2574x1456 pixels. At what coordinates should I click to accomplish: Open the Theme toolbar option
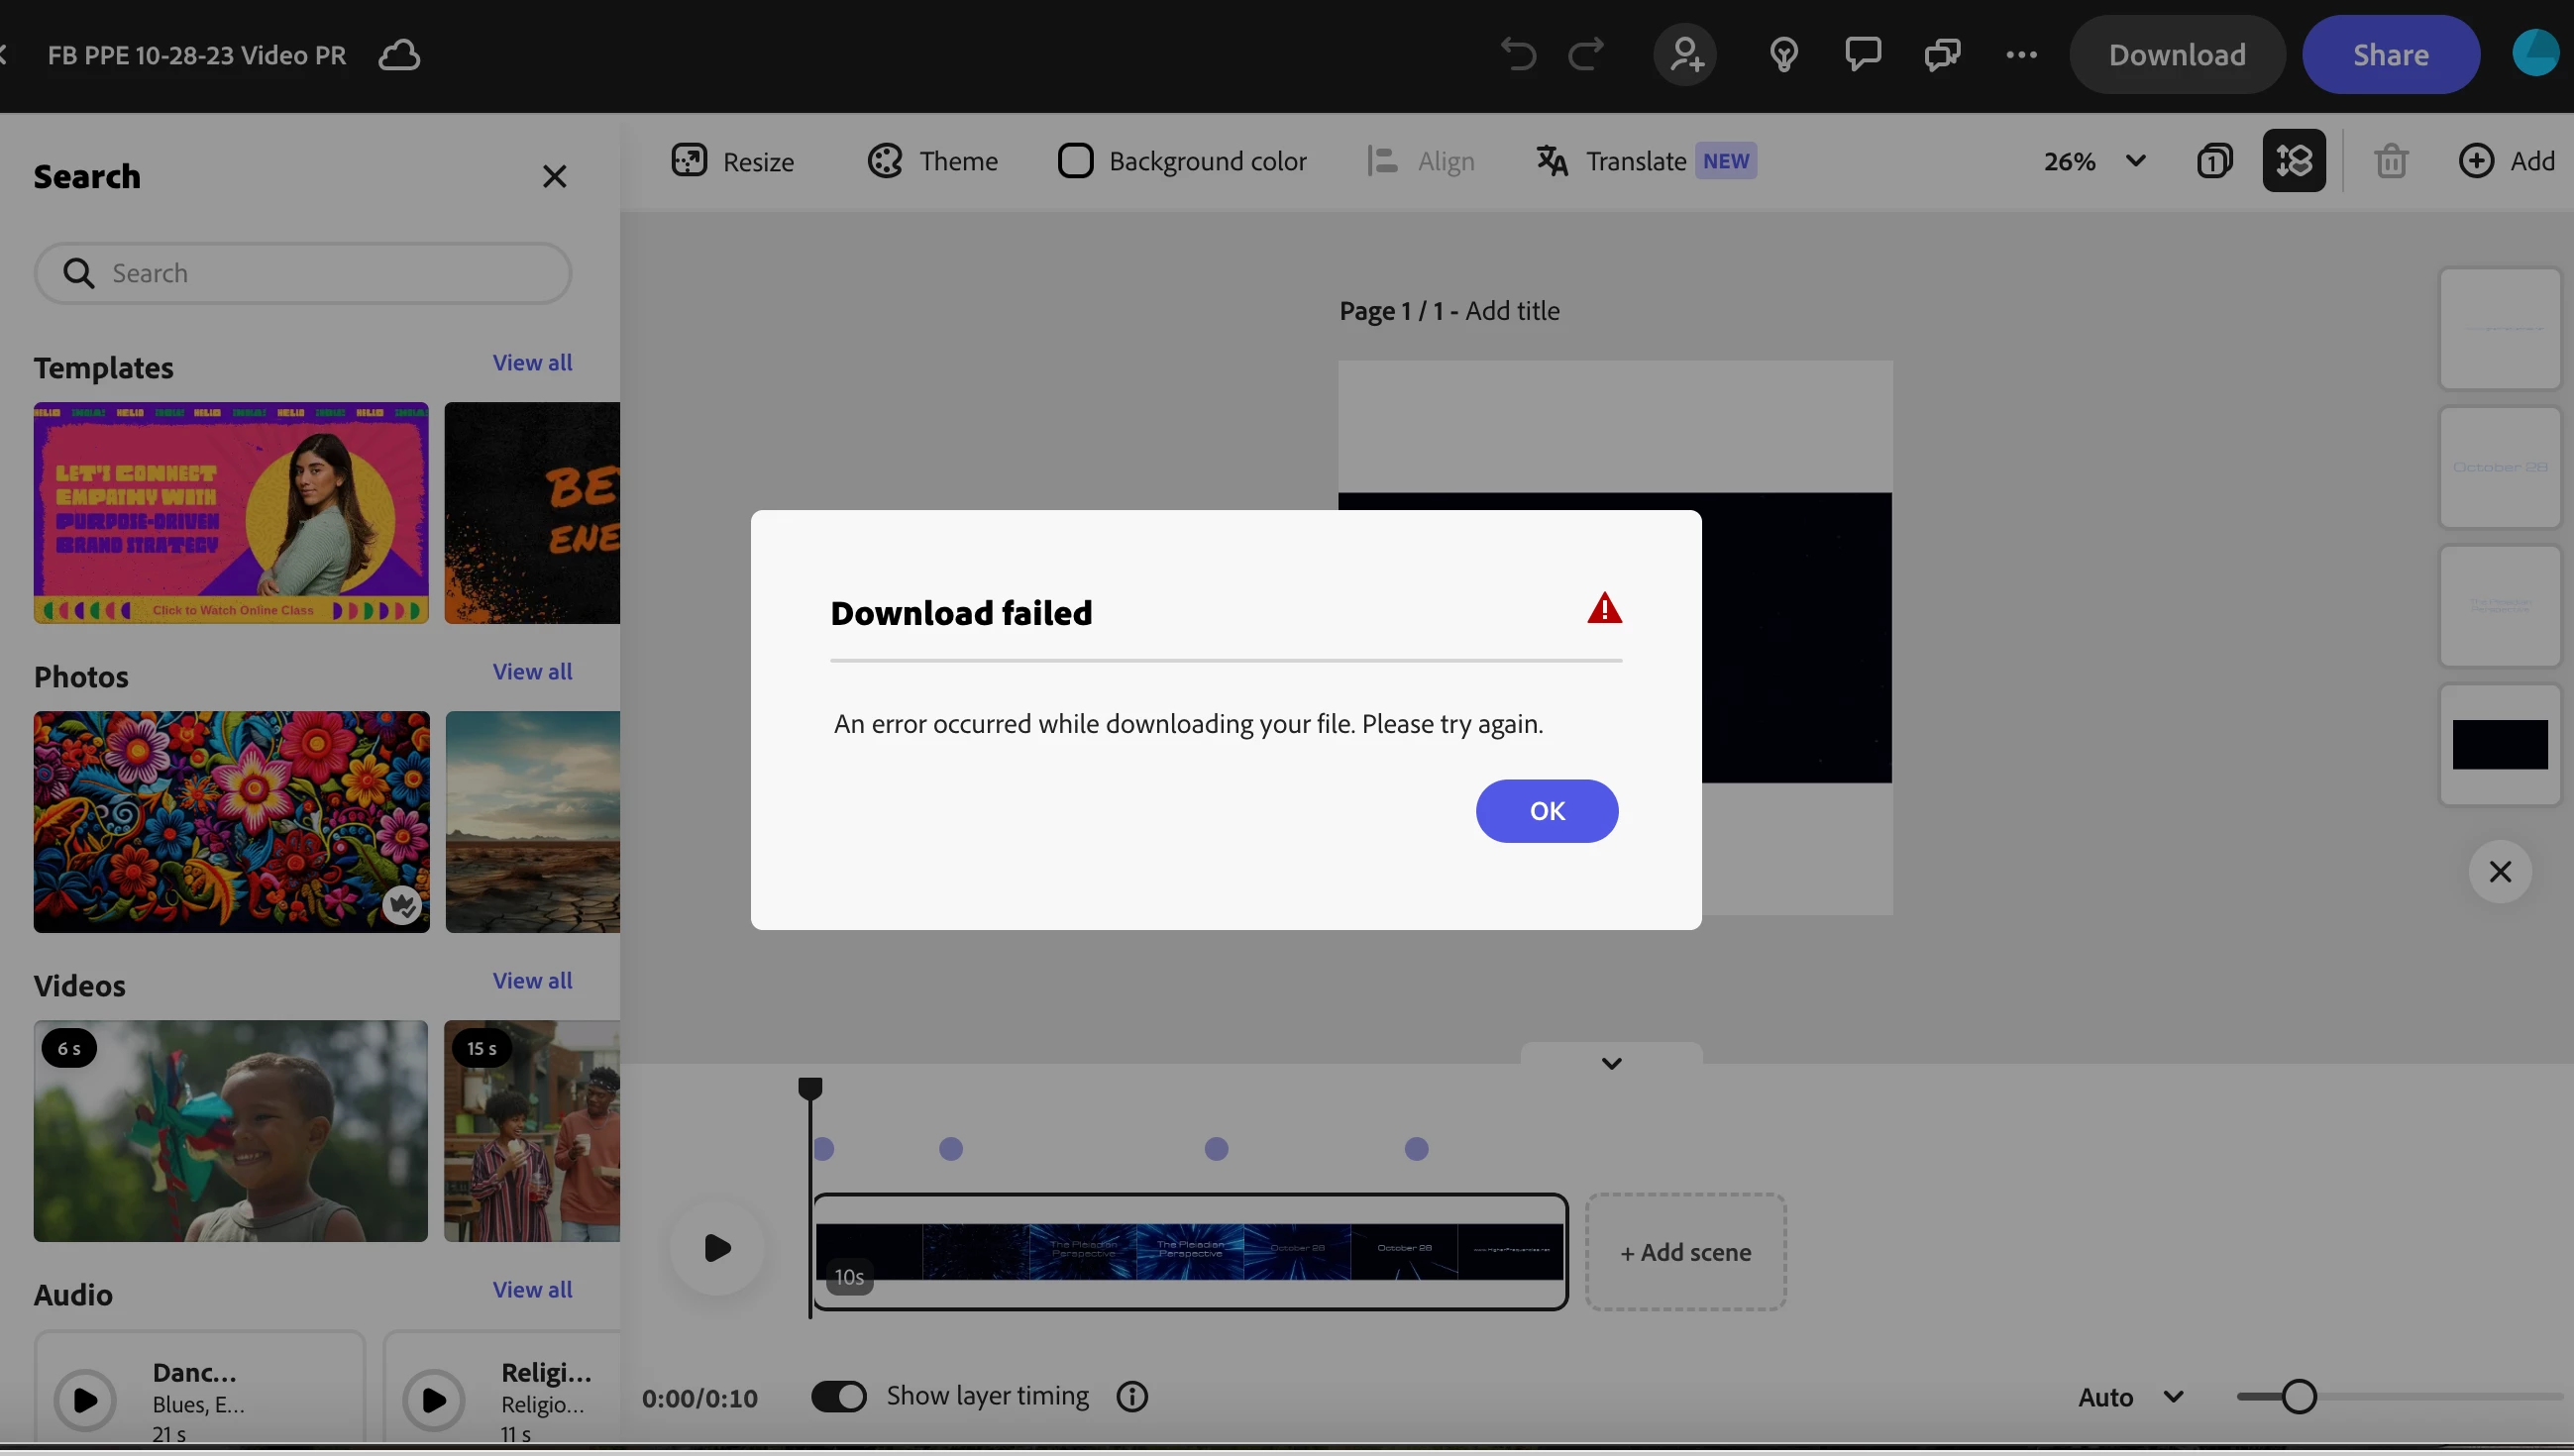coord(932,161)
